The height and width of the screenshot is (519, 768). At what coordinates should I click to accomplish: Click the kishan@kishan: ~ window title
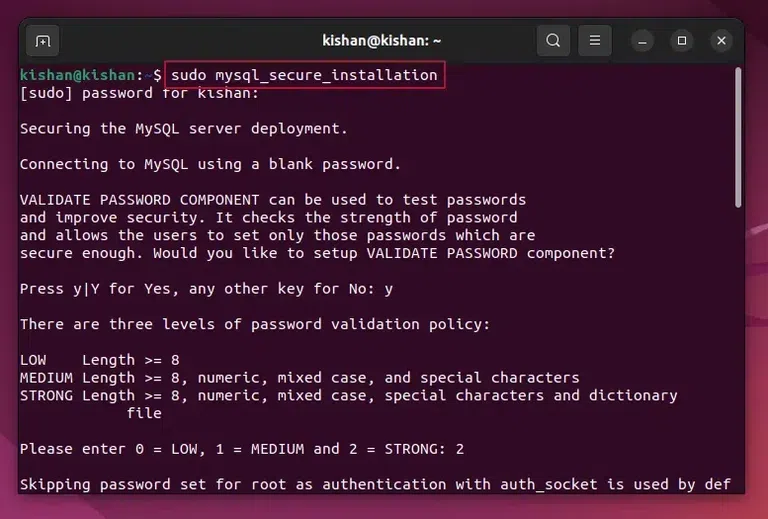pyautogui.click(x=382, y=41)
